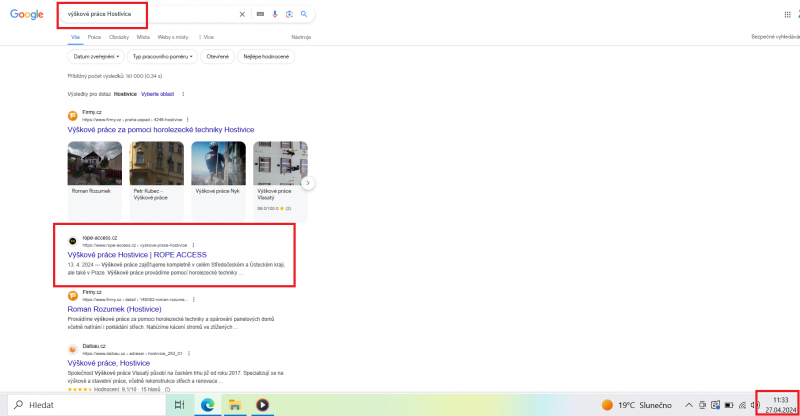Click info icon next to Dalbau rating
Screen dimensions: 800x416
tap(167, 389)
